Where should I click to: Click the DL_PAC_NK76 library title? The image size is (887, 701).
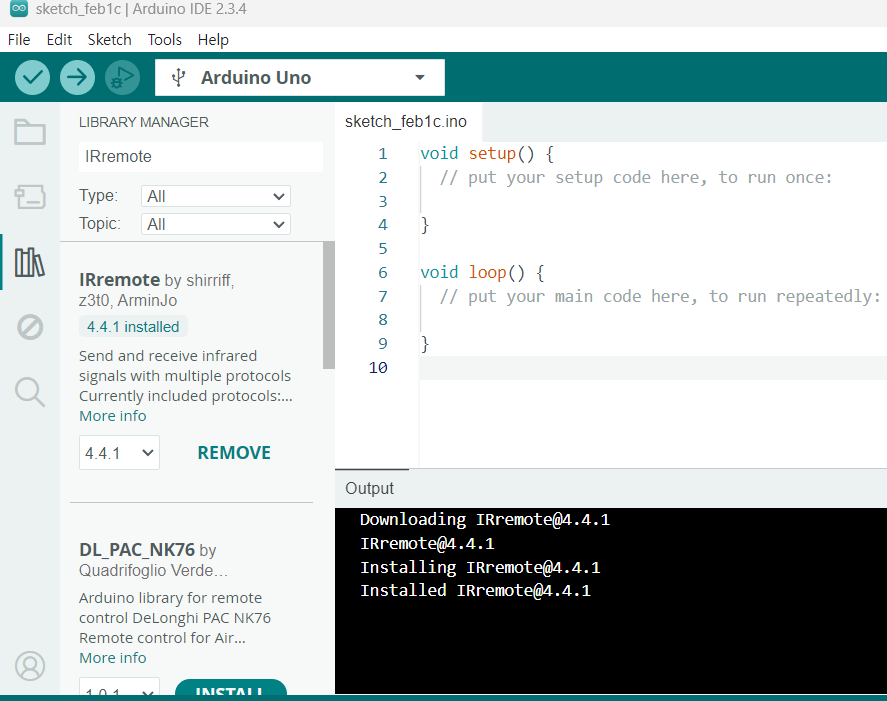tap(137, 549)
